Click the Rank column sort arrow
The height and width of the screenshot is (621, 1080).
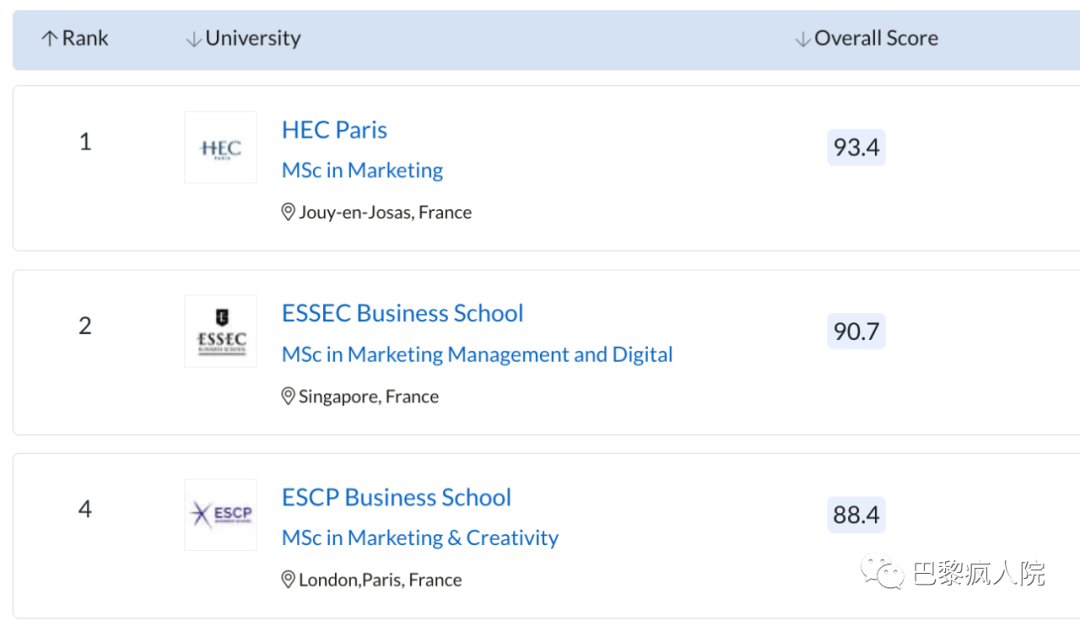click(x=49, y=39)
